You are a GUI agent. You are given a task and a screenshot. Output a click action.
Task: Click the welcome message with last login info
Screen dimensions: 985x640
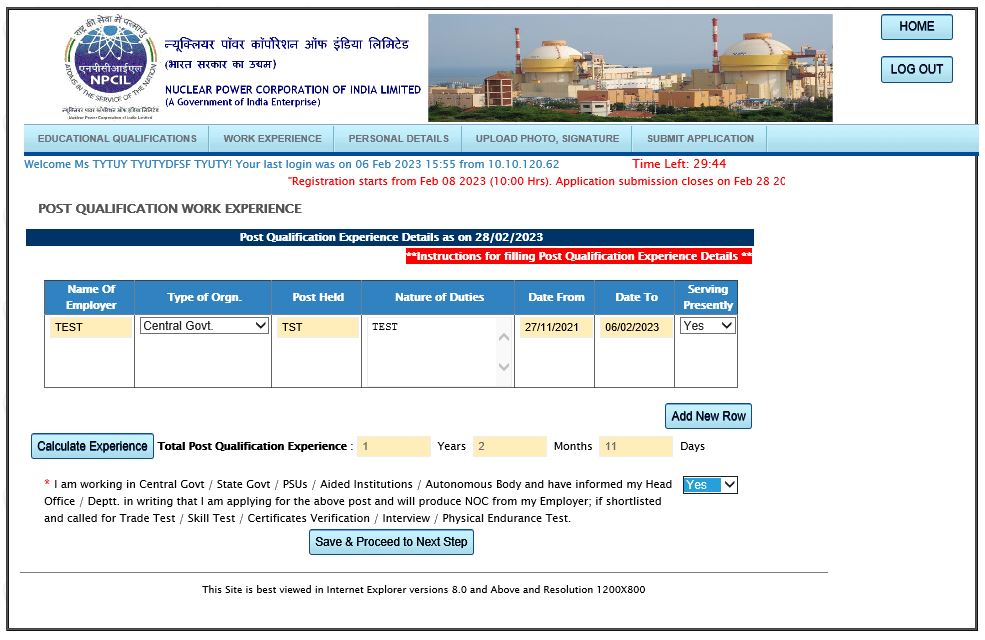click(291, 165)
